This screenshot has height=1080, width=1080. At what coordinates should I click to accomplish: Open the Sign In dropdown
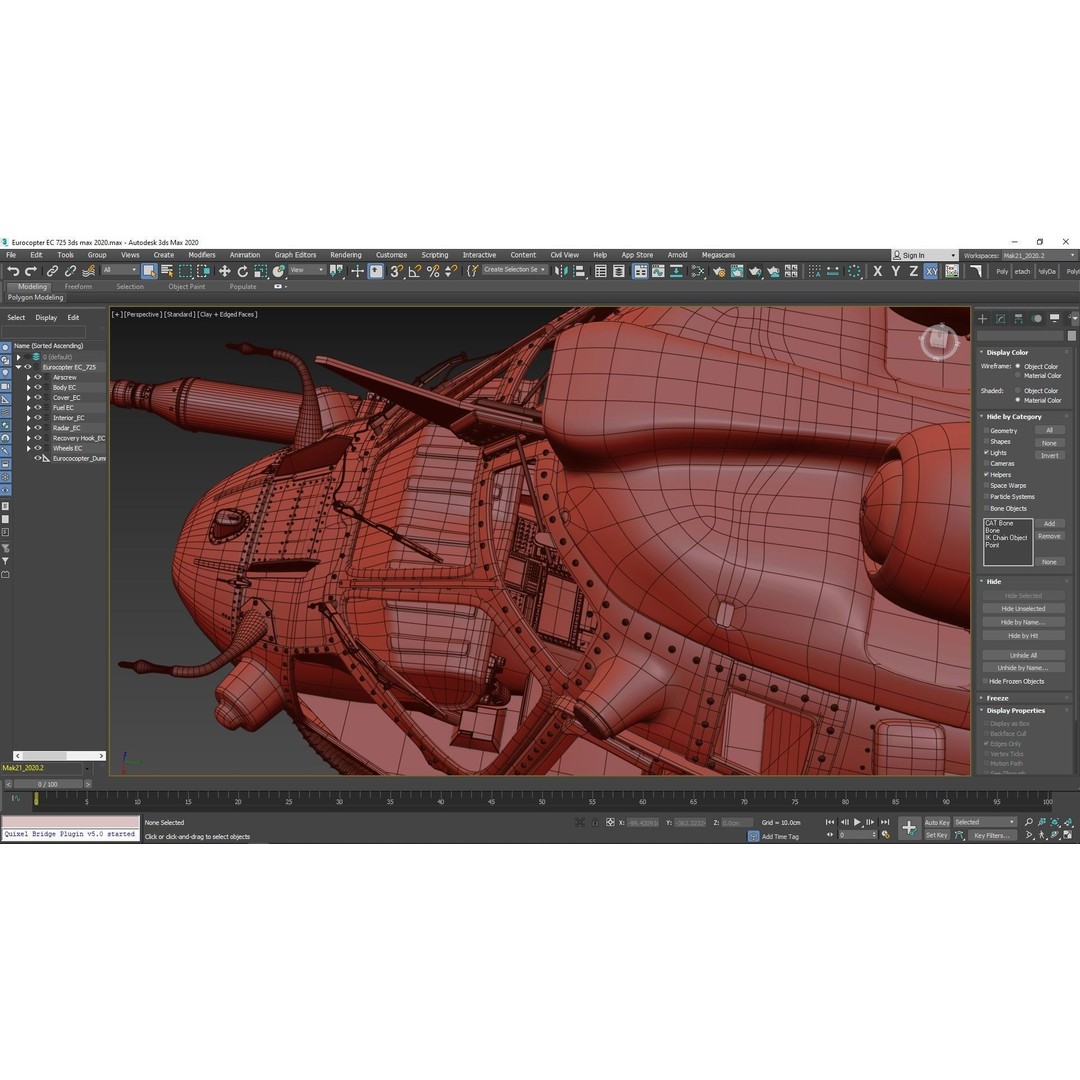pyautogui.click(x=924, y=256)
